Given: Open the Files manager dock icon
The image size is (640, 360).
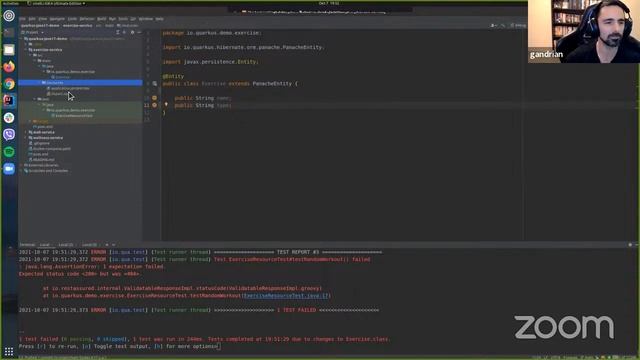Looking at the screenshot, I should [x=9, y=50].
